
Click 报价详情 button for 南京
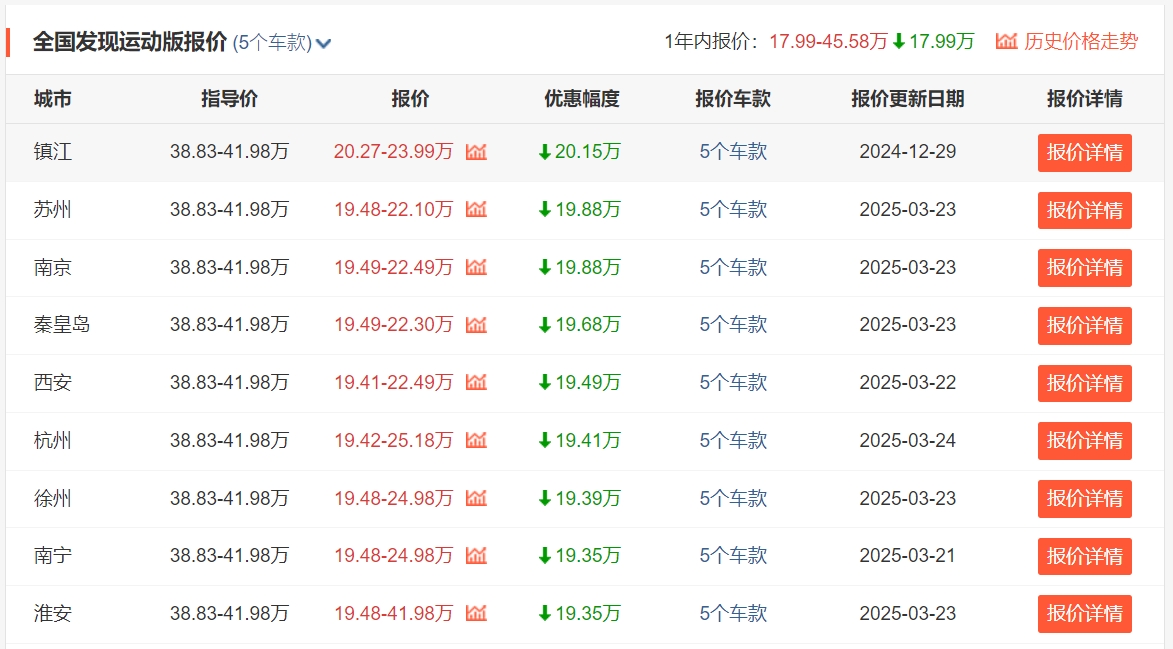click(1084, 268)
